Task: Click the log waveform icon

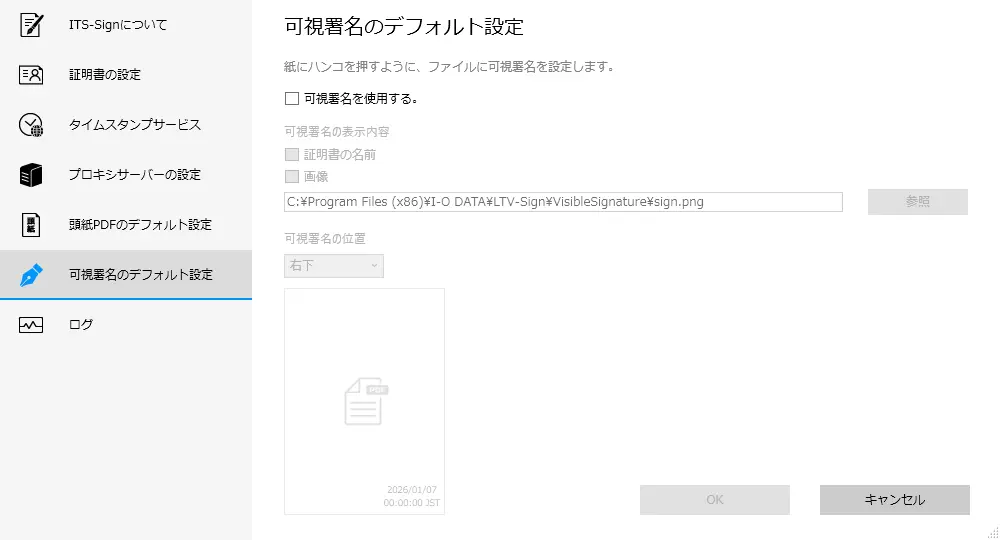Action: coord(31,325)
